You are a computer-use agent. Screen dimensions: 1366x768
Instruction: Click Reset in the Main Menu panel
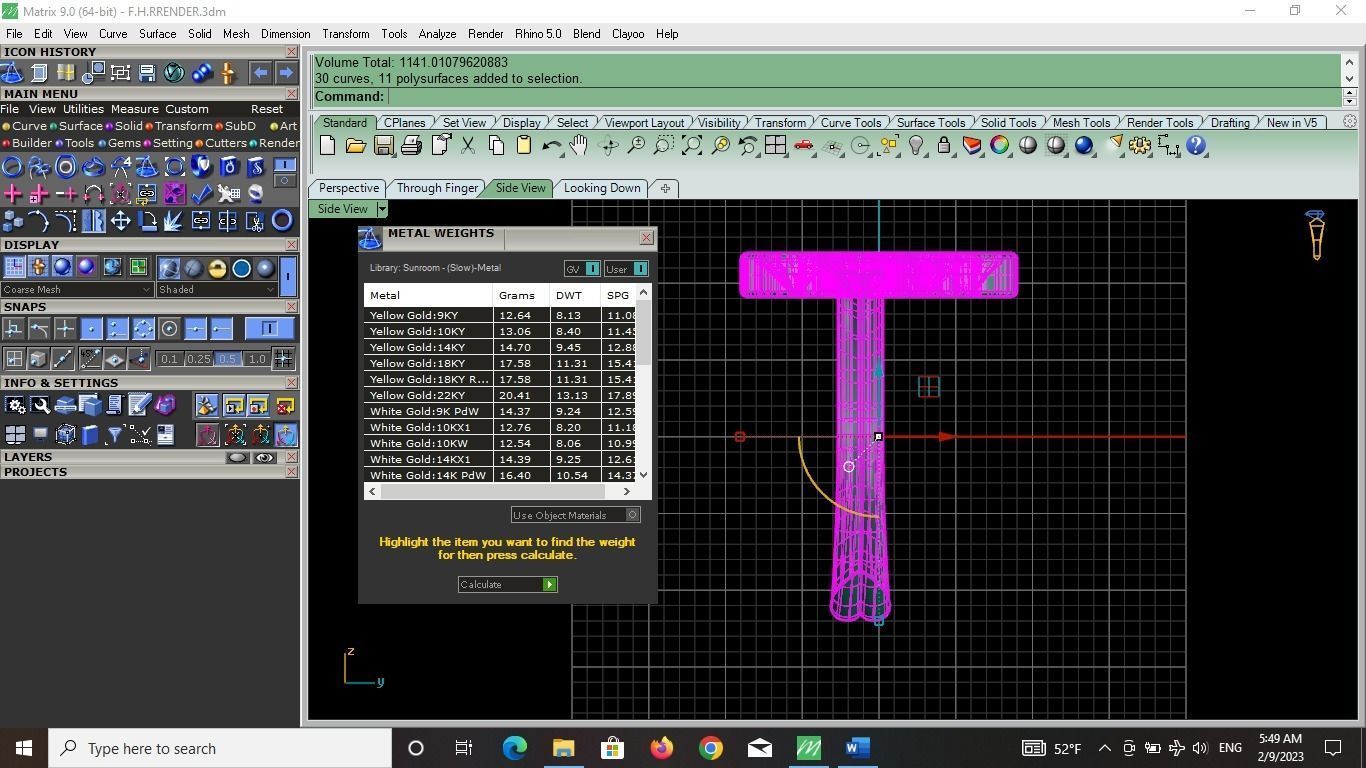tap(267, 109)
